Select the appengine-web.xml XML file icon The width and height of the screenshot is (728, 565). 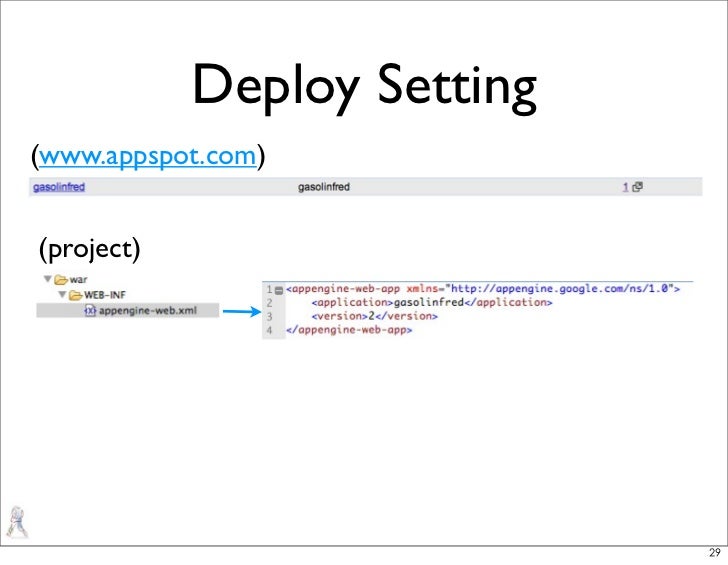pyautogui.click(x=90, y=311)
